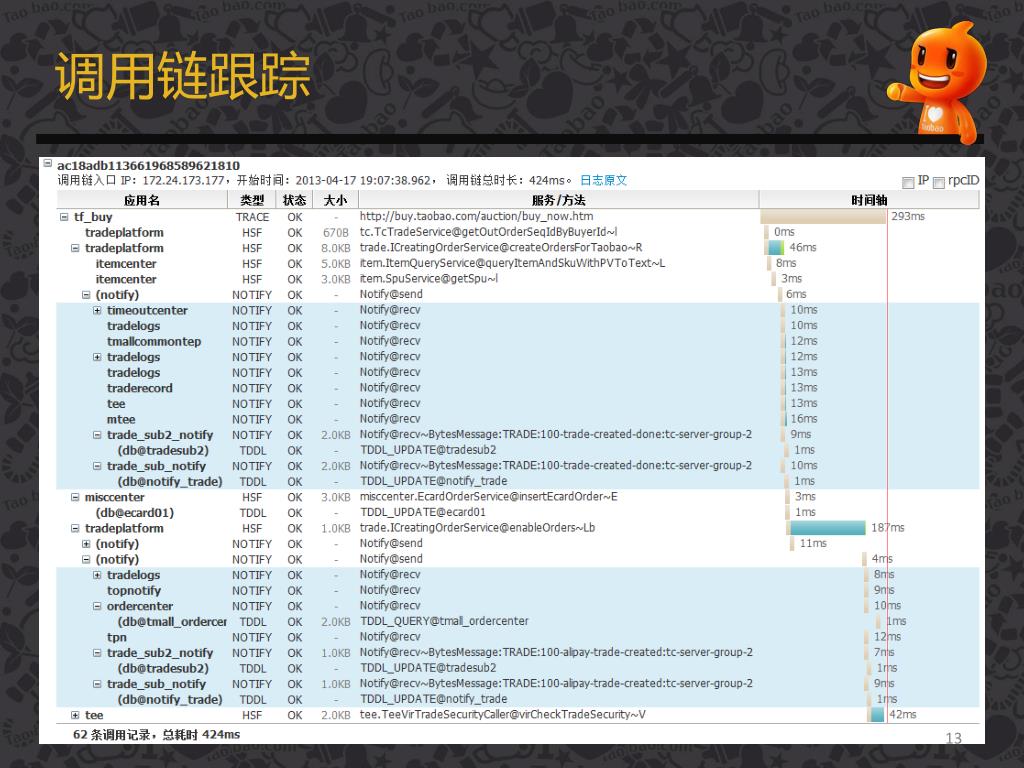Select the 5.0KB size cell
1024x768 pixels.
[x=336, y=264]
